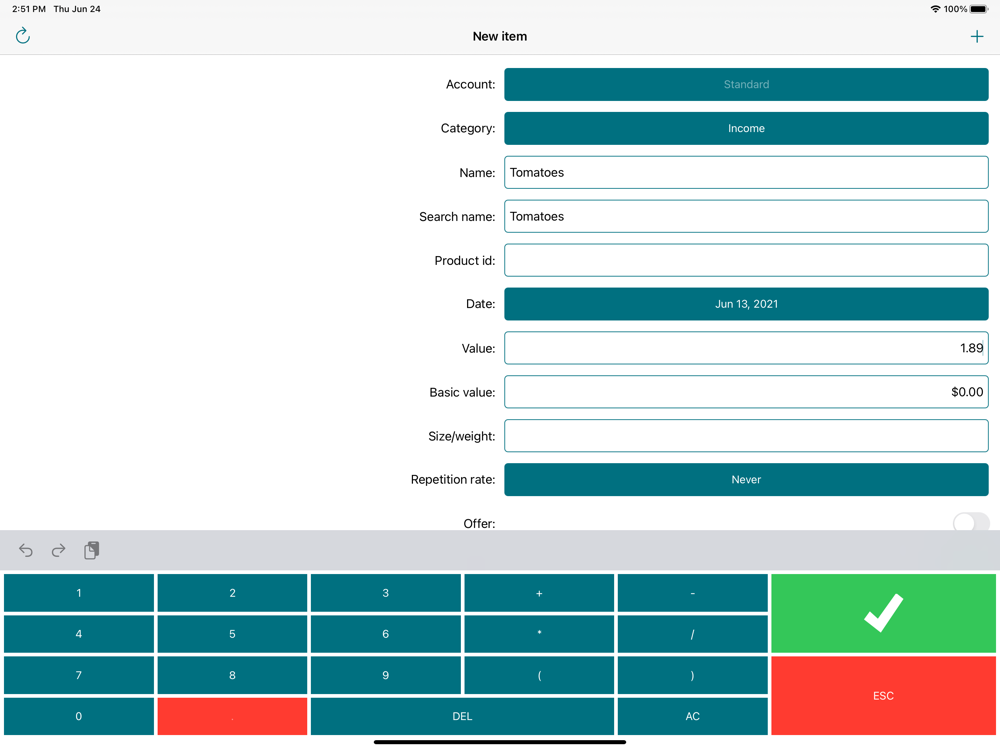
Task: Tap the minus operator key
Action: 693,593
